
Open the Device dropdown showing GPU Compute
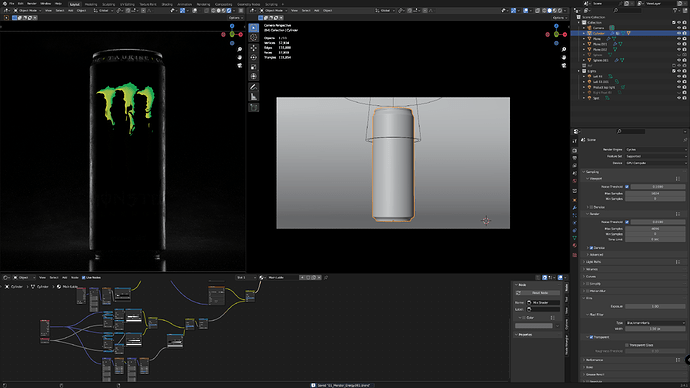click(656, 163)
